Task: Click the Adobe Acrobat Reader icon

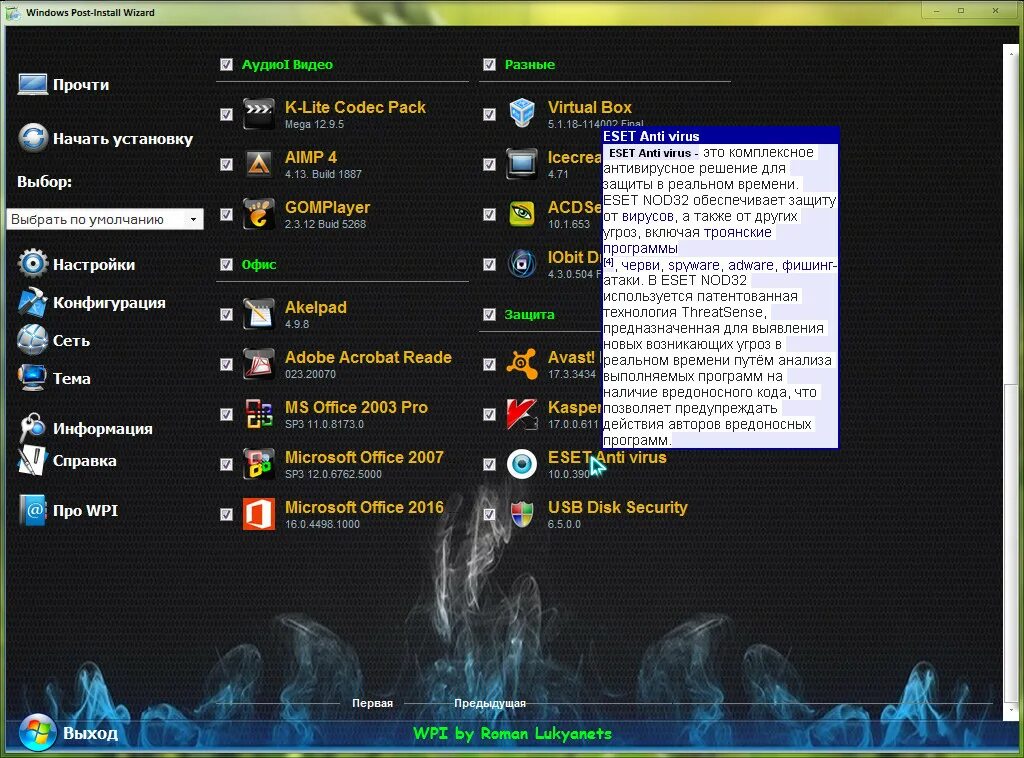Action: (x=258, y=364)
